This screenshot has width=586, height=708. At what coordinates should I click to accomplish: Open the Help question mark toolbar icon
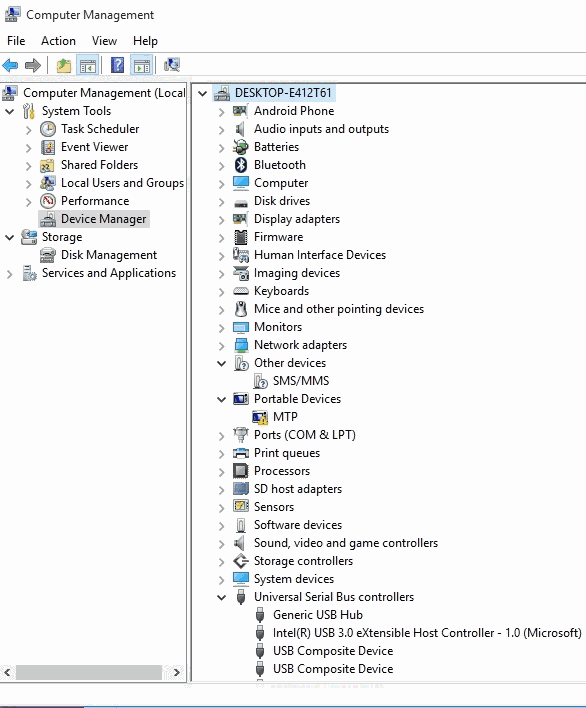(x=117, y=65)
